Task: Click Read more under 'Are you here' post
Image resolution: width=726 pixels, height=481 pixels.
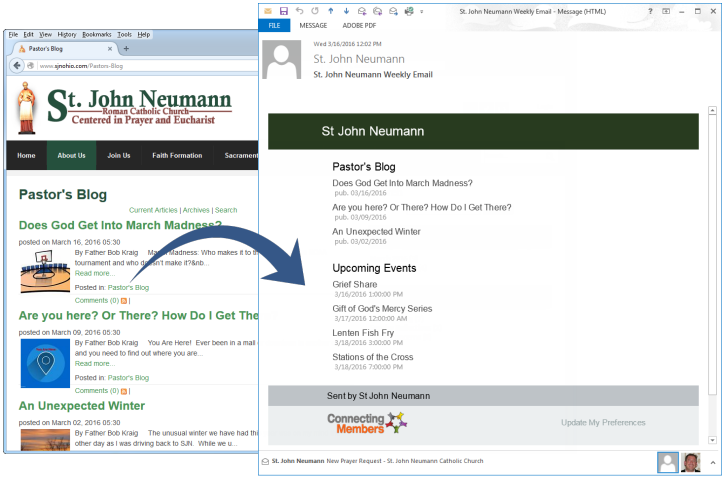Action: [x=94, y=363]
